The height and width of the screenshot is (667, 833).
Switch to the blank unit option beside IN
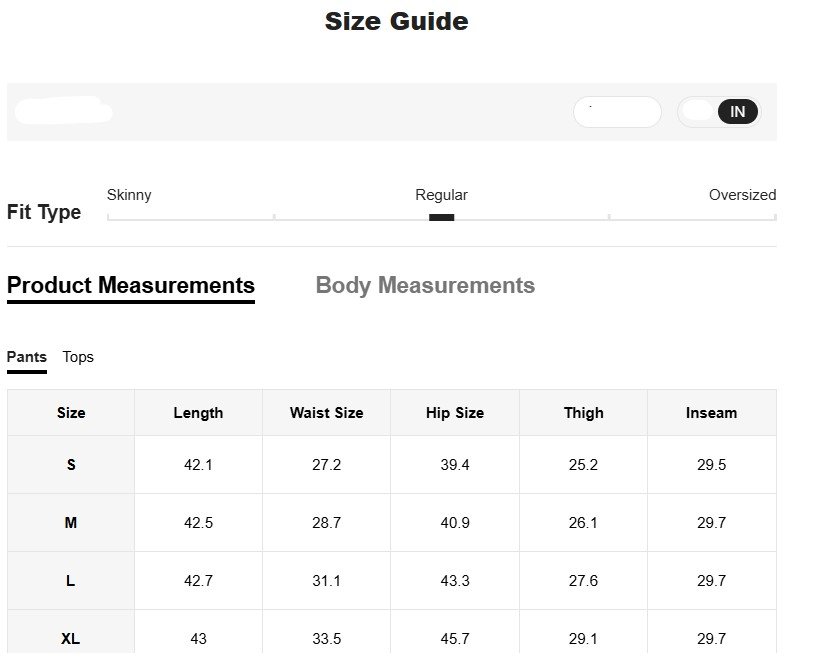point(698,112)
